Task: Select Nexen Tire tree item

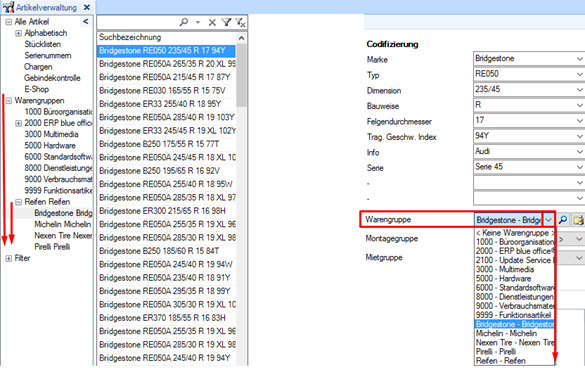Action: pos(63,236)
